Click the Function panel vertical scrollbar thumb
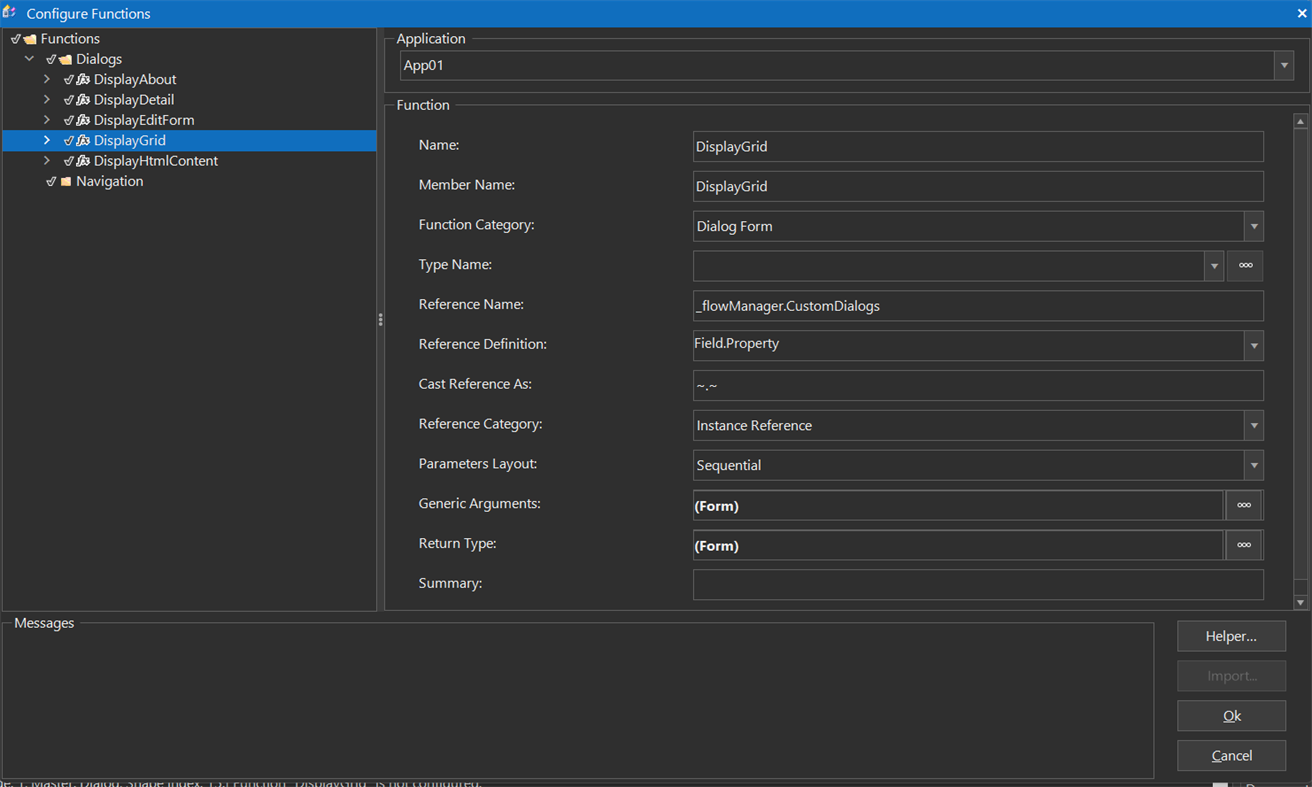Image resolution: width=1312 pixels, height=787 pixels. click(1300, 354)
